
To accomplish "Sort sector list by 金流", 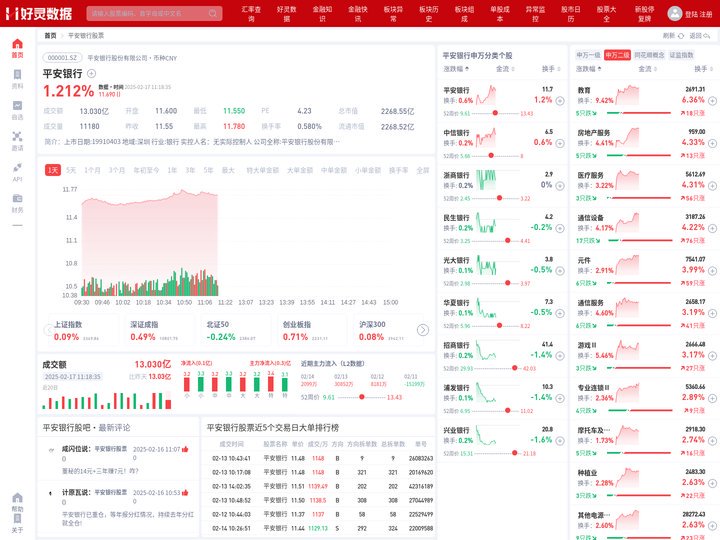I will coord(647,69).
